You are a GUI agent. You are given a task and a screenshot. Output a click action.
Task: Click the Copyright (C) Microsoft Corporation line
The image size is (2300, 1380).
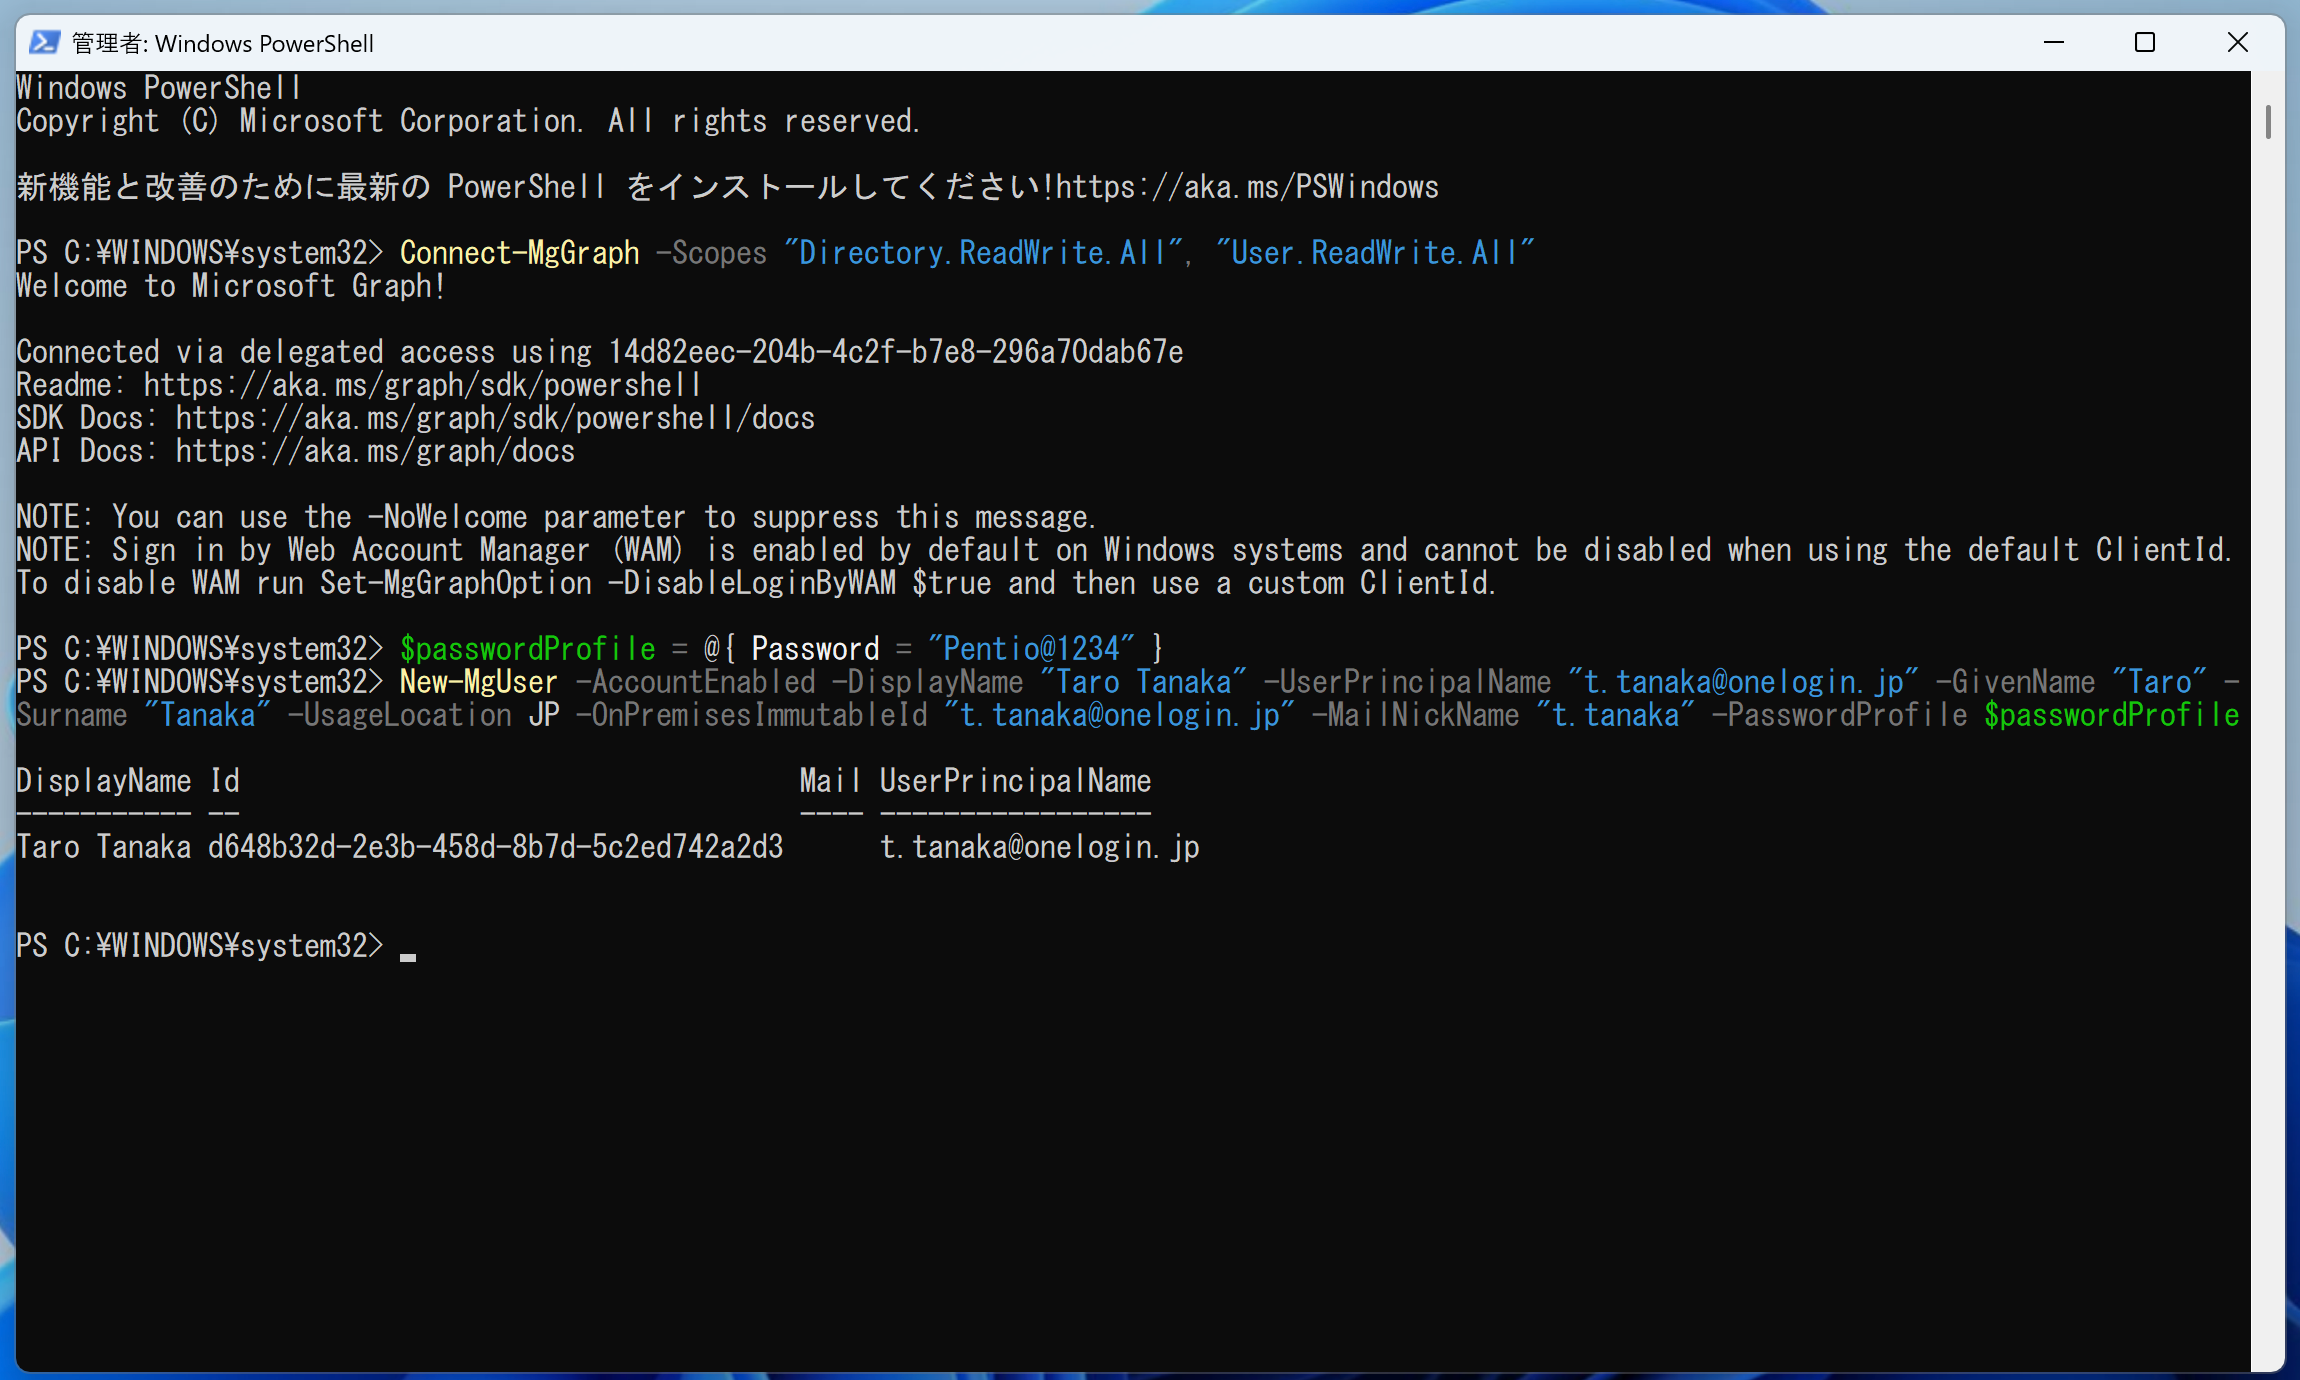pos(468,121)
